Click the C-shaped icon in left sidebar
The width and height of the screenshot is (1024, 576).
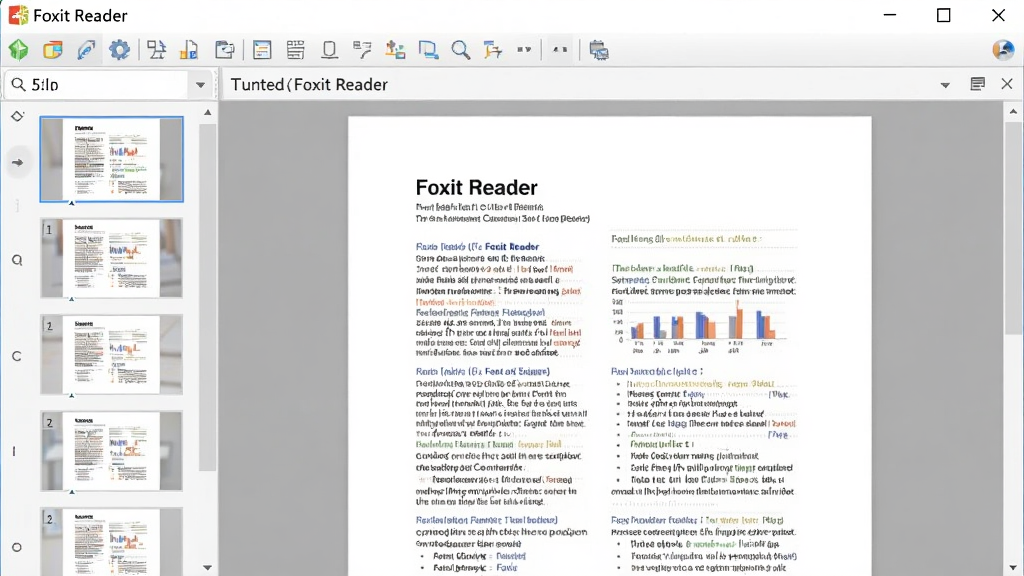pos(17,357)
